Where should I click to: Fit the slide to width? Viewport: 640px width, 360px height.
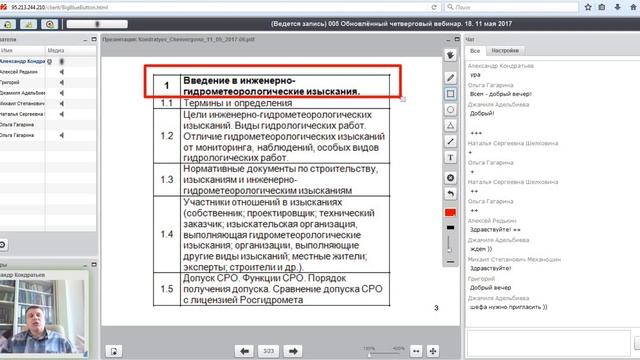(416, 351)
